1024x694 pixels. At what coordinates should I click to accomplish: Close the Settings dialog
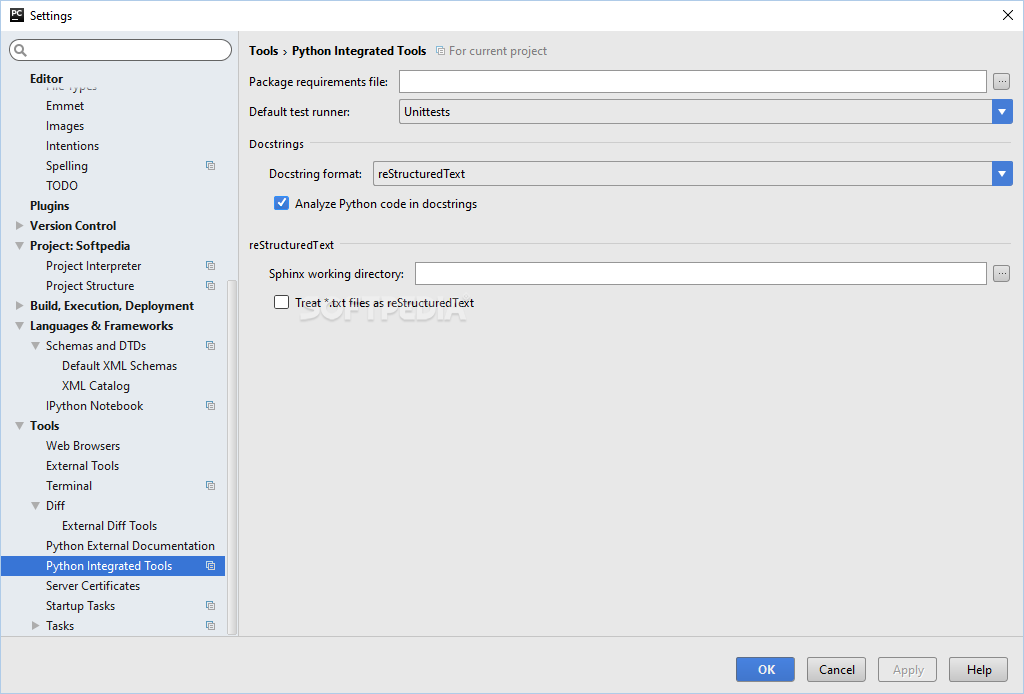[x=1008, y=15]
